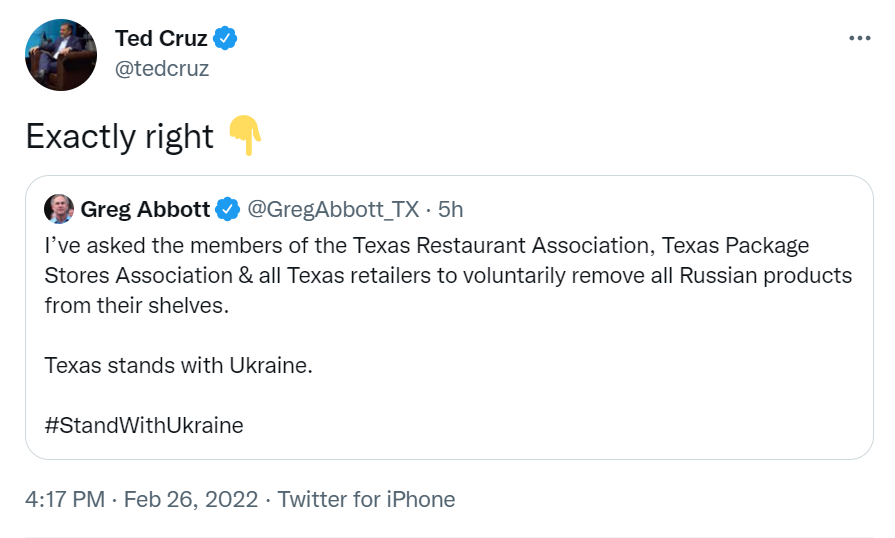The width and height of the screenshot is (895, 538).
Task: Click the 'from their shelves.' text line
Action: [x=137, y=305]
